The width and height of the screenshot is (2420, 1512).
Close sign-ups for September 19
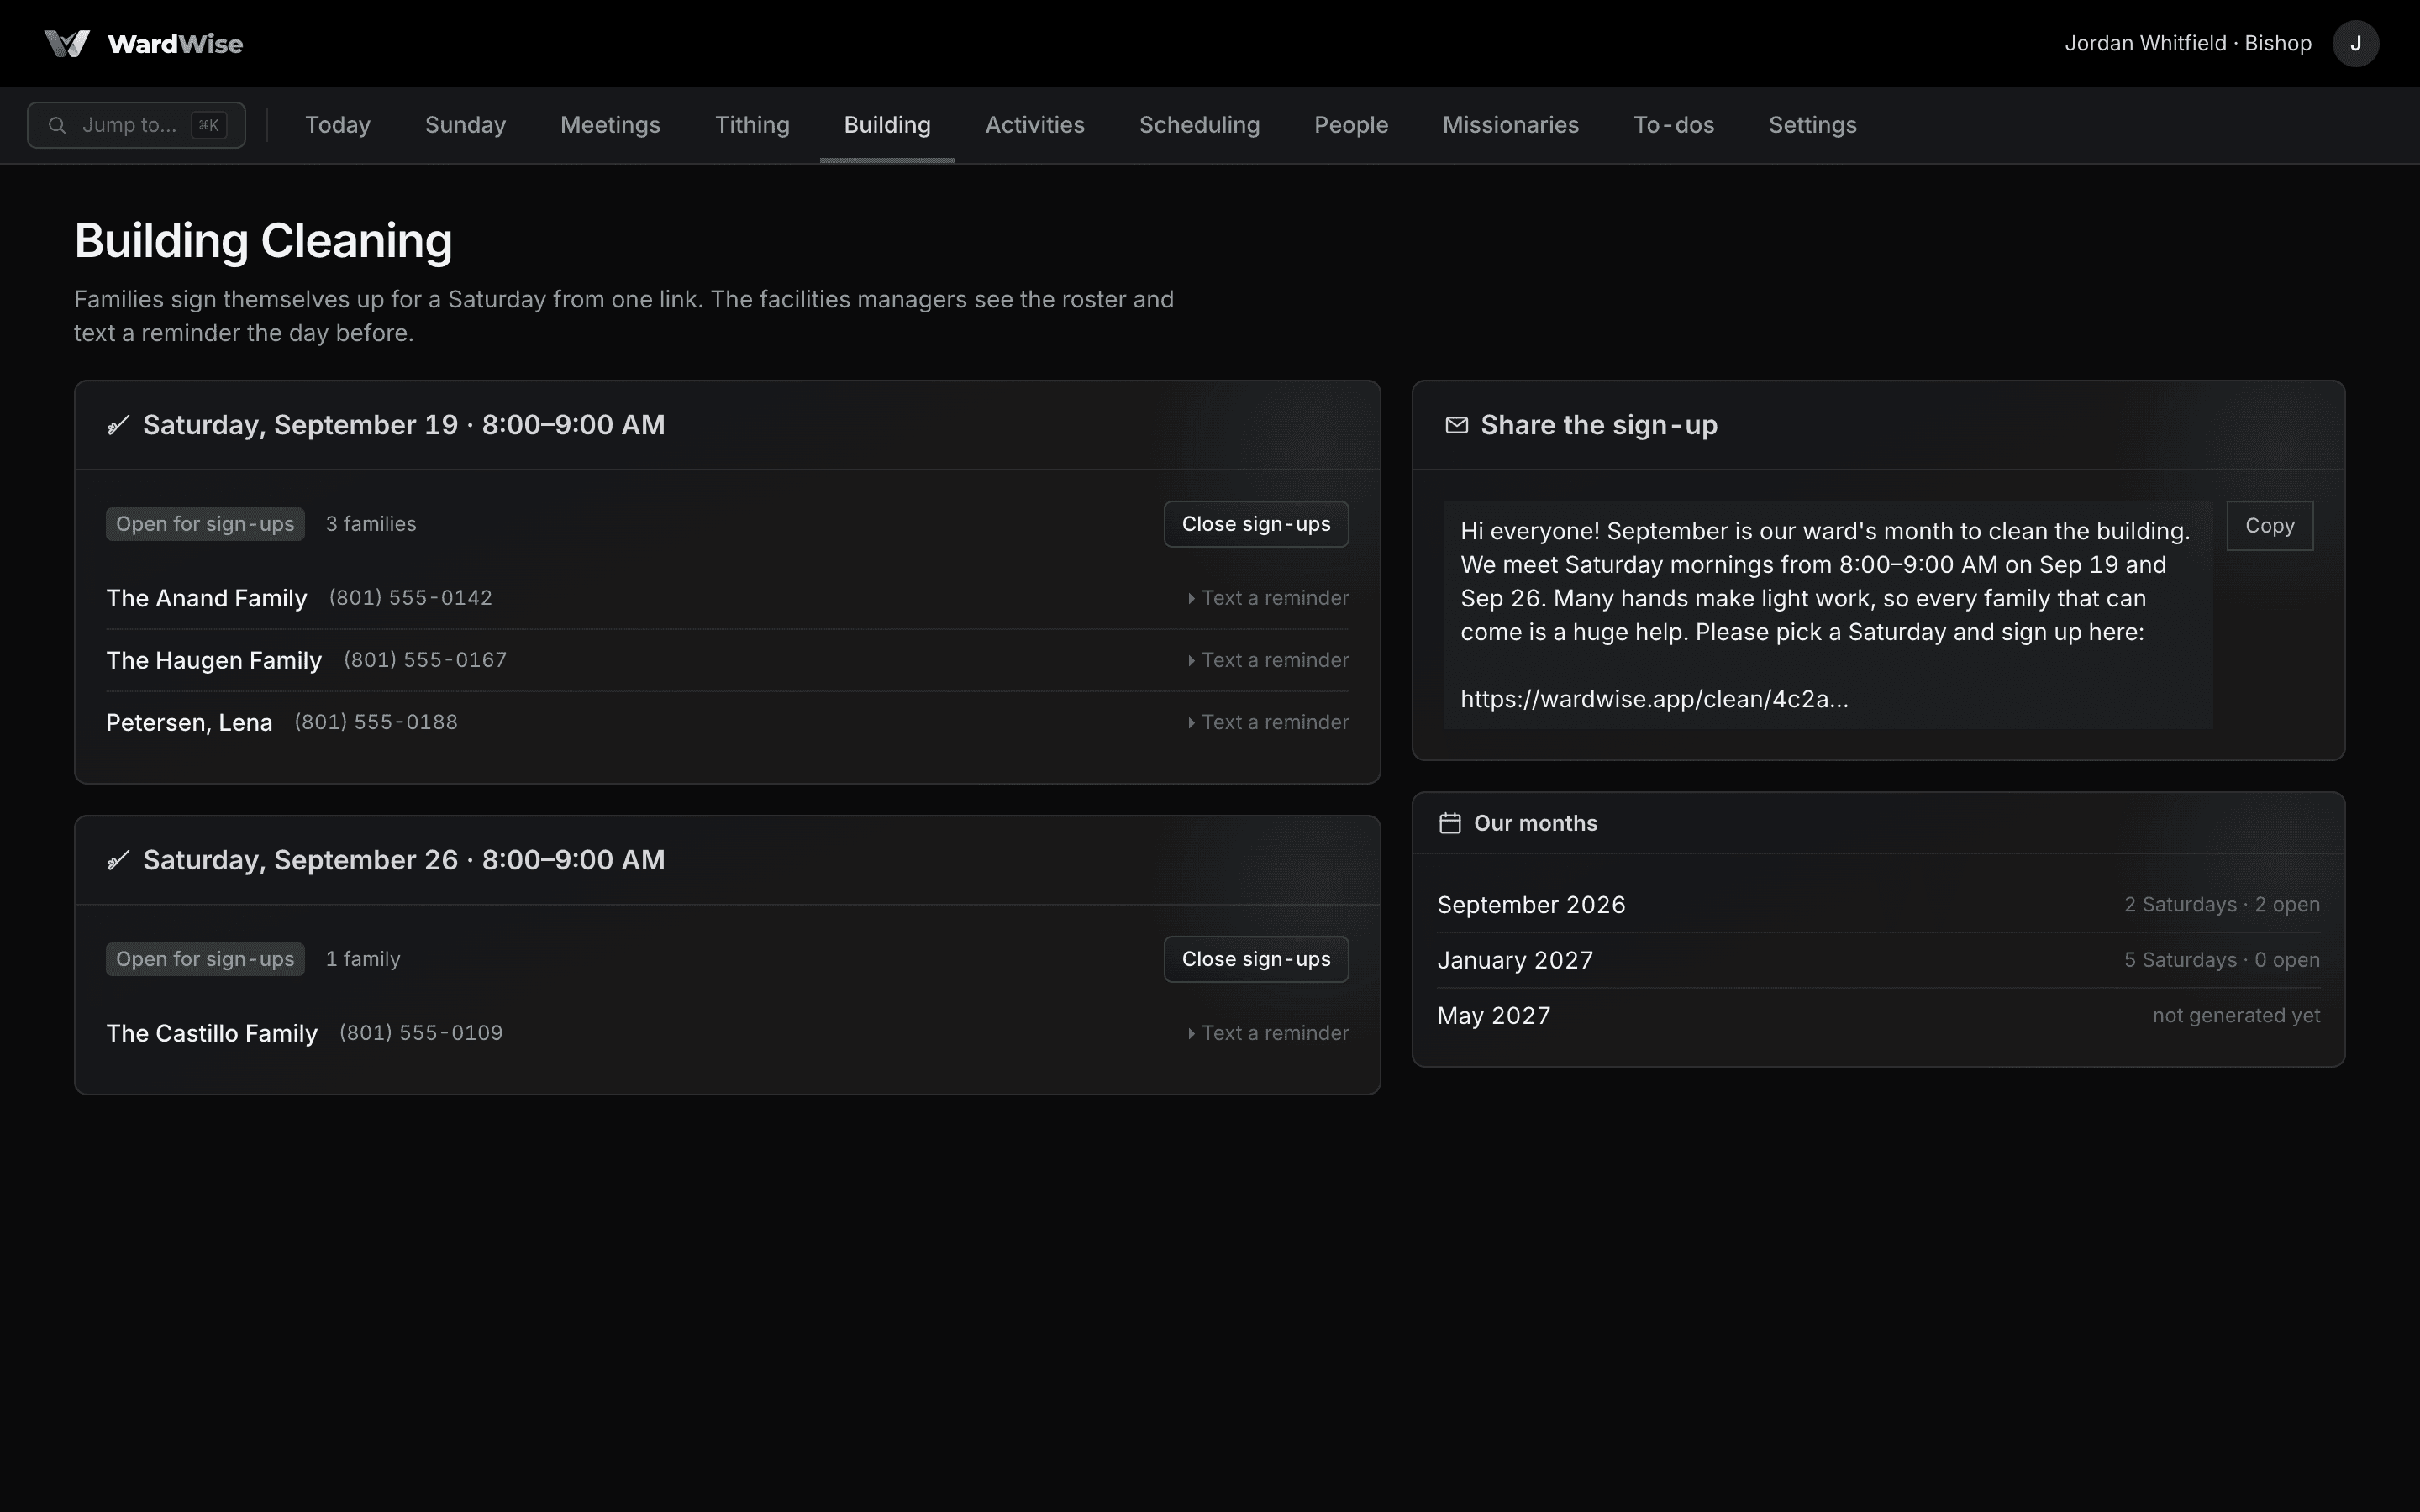(1256, 524)
